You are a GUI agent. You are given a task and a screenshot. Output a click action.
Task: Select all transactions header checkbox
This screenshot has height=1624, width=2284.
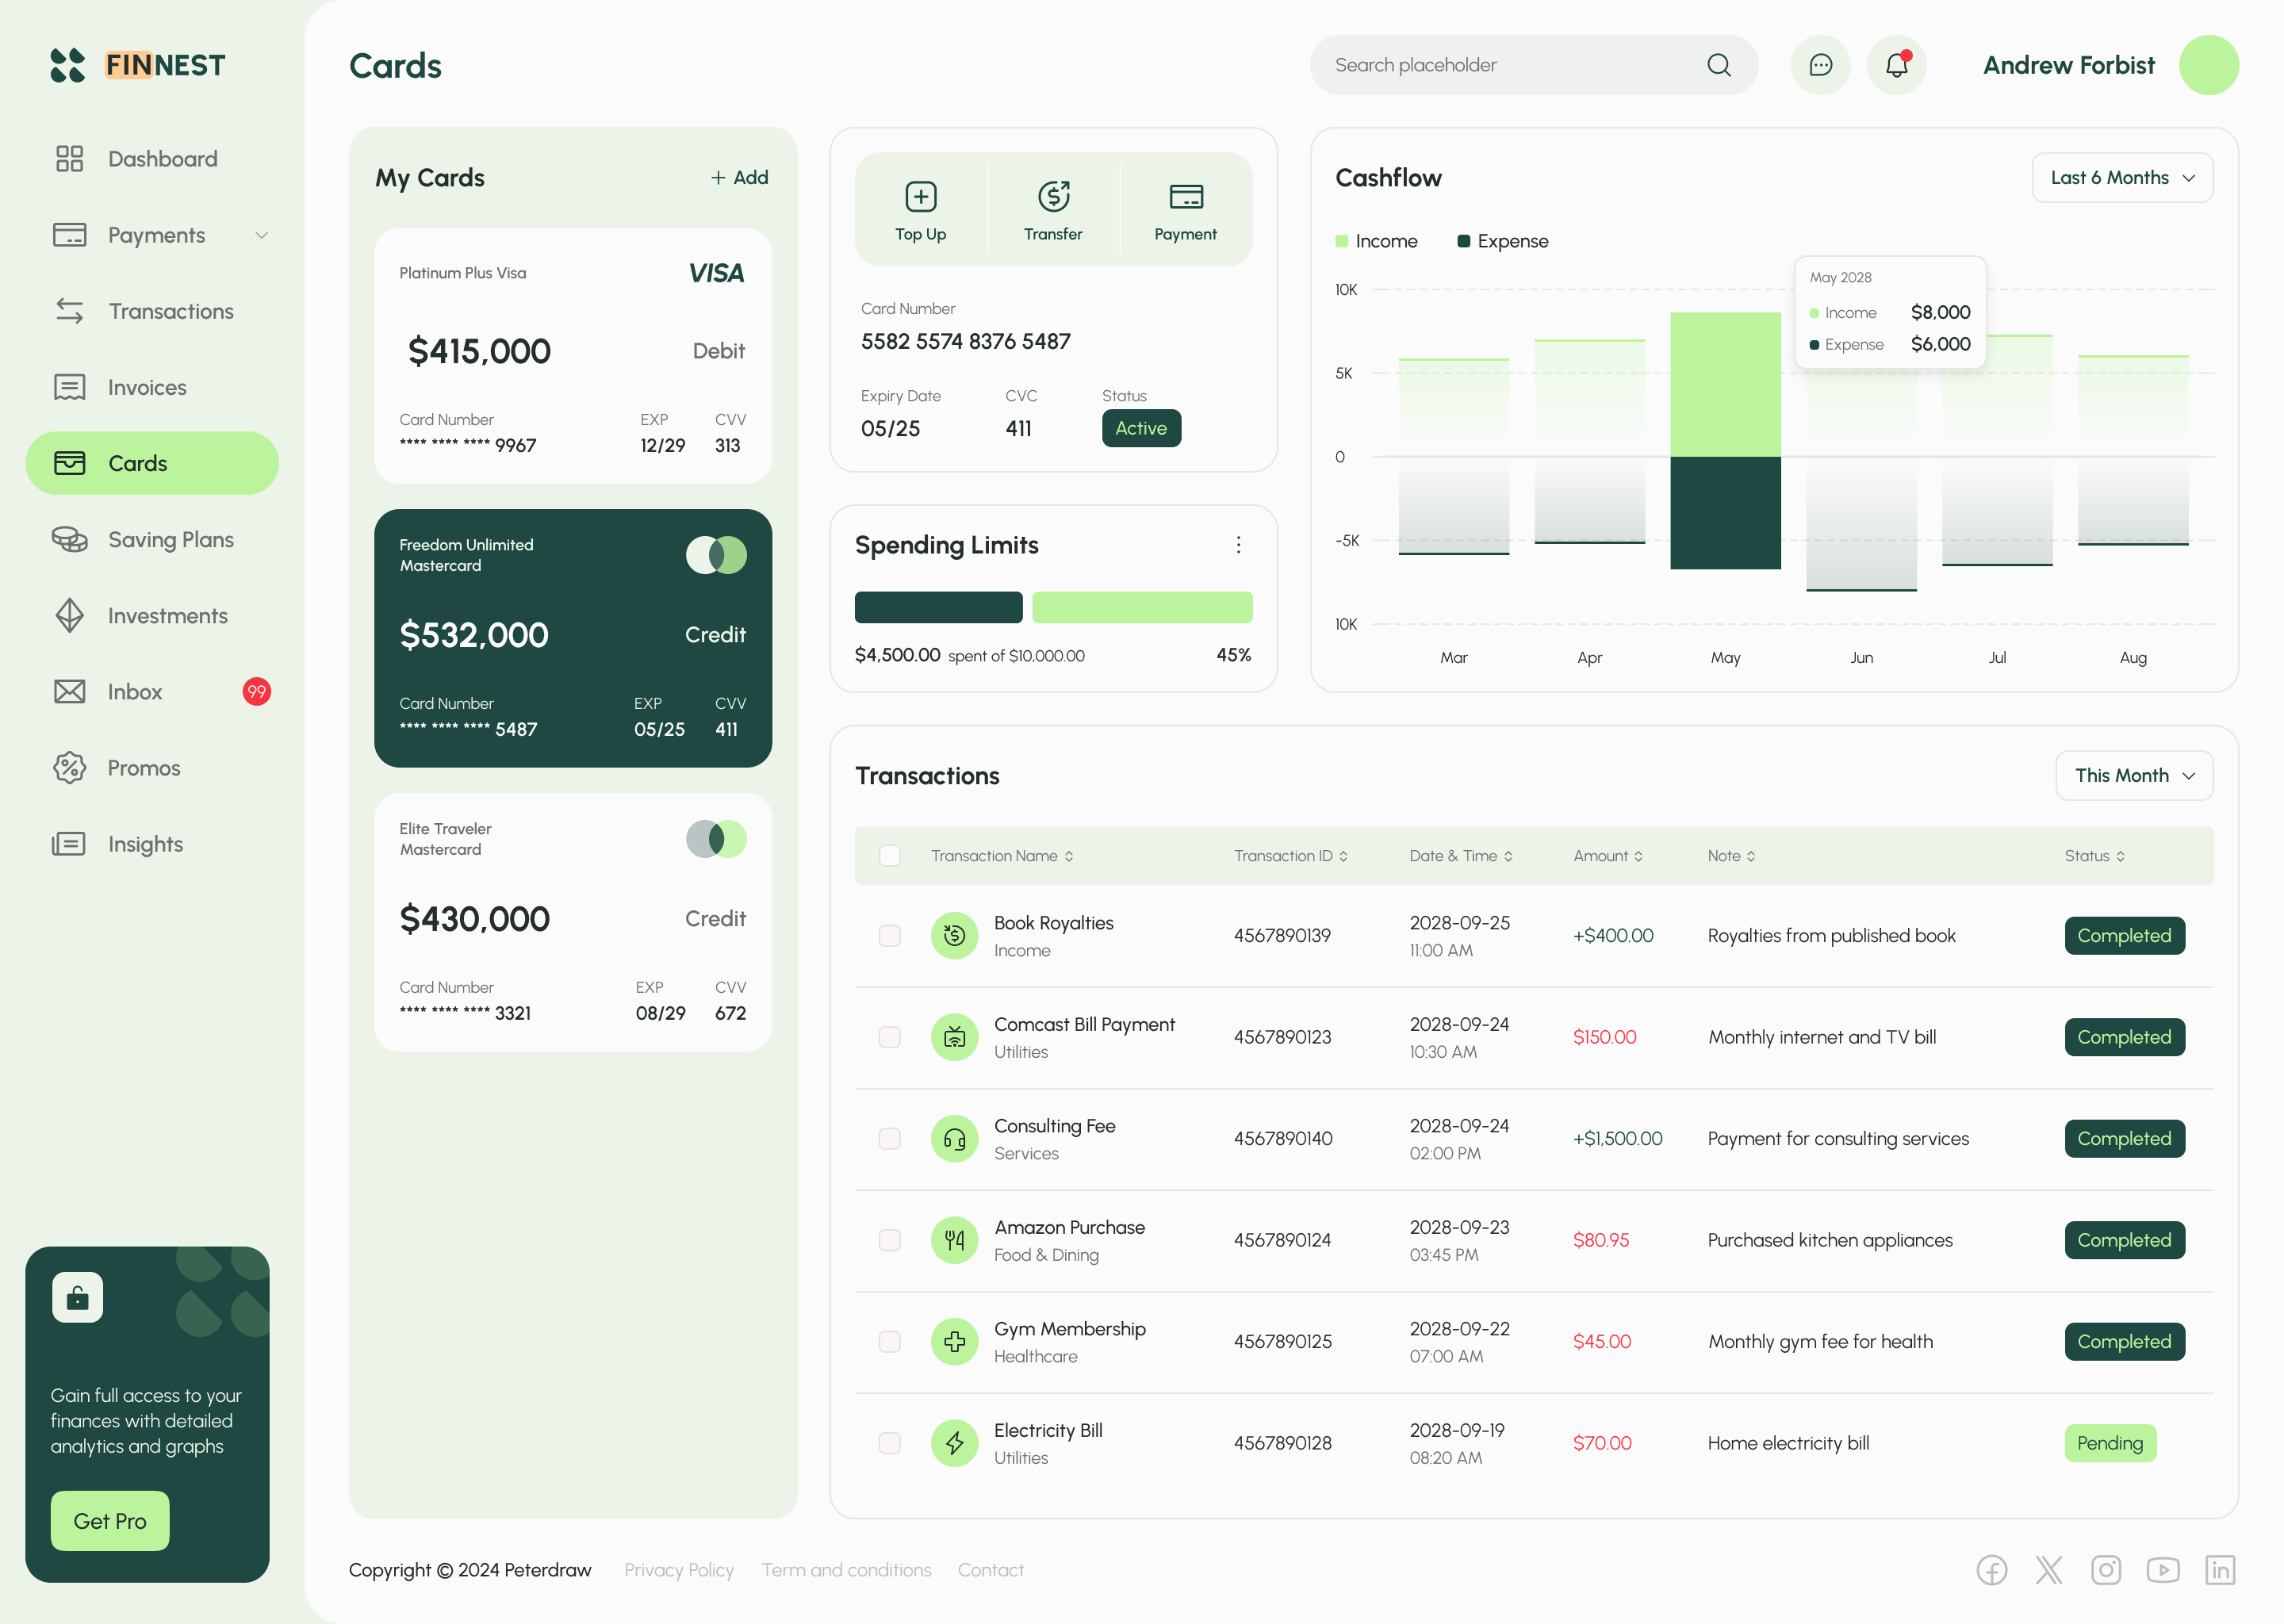(889, 856)
